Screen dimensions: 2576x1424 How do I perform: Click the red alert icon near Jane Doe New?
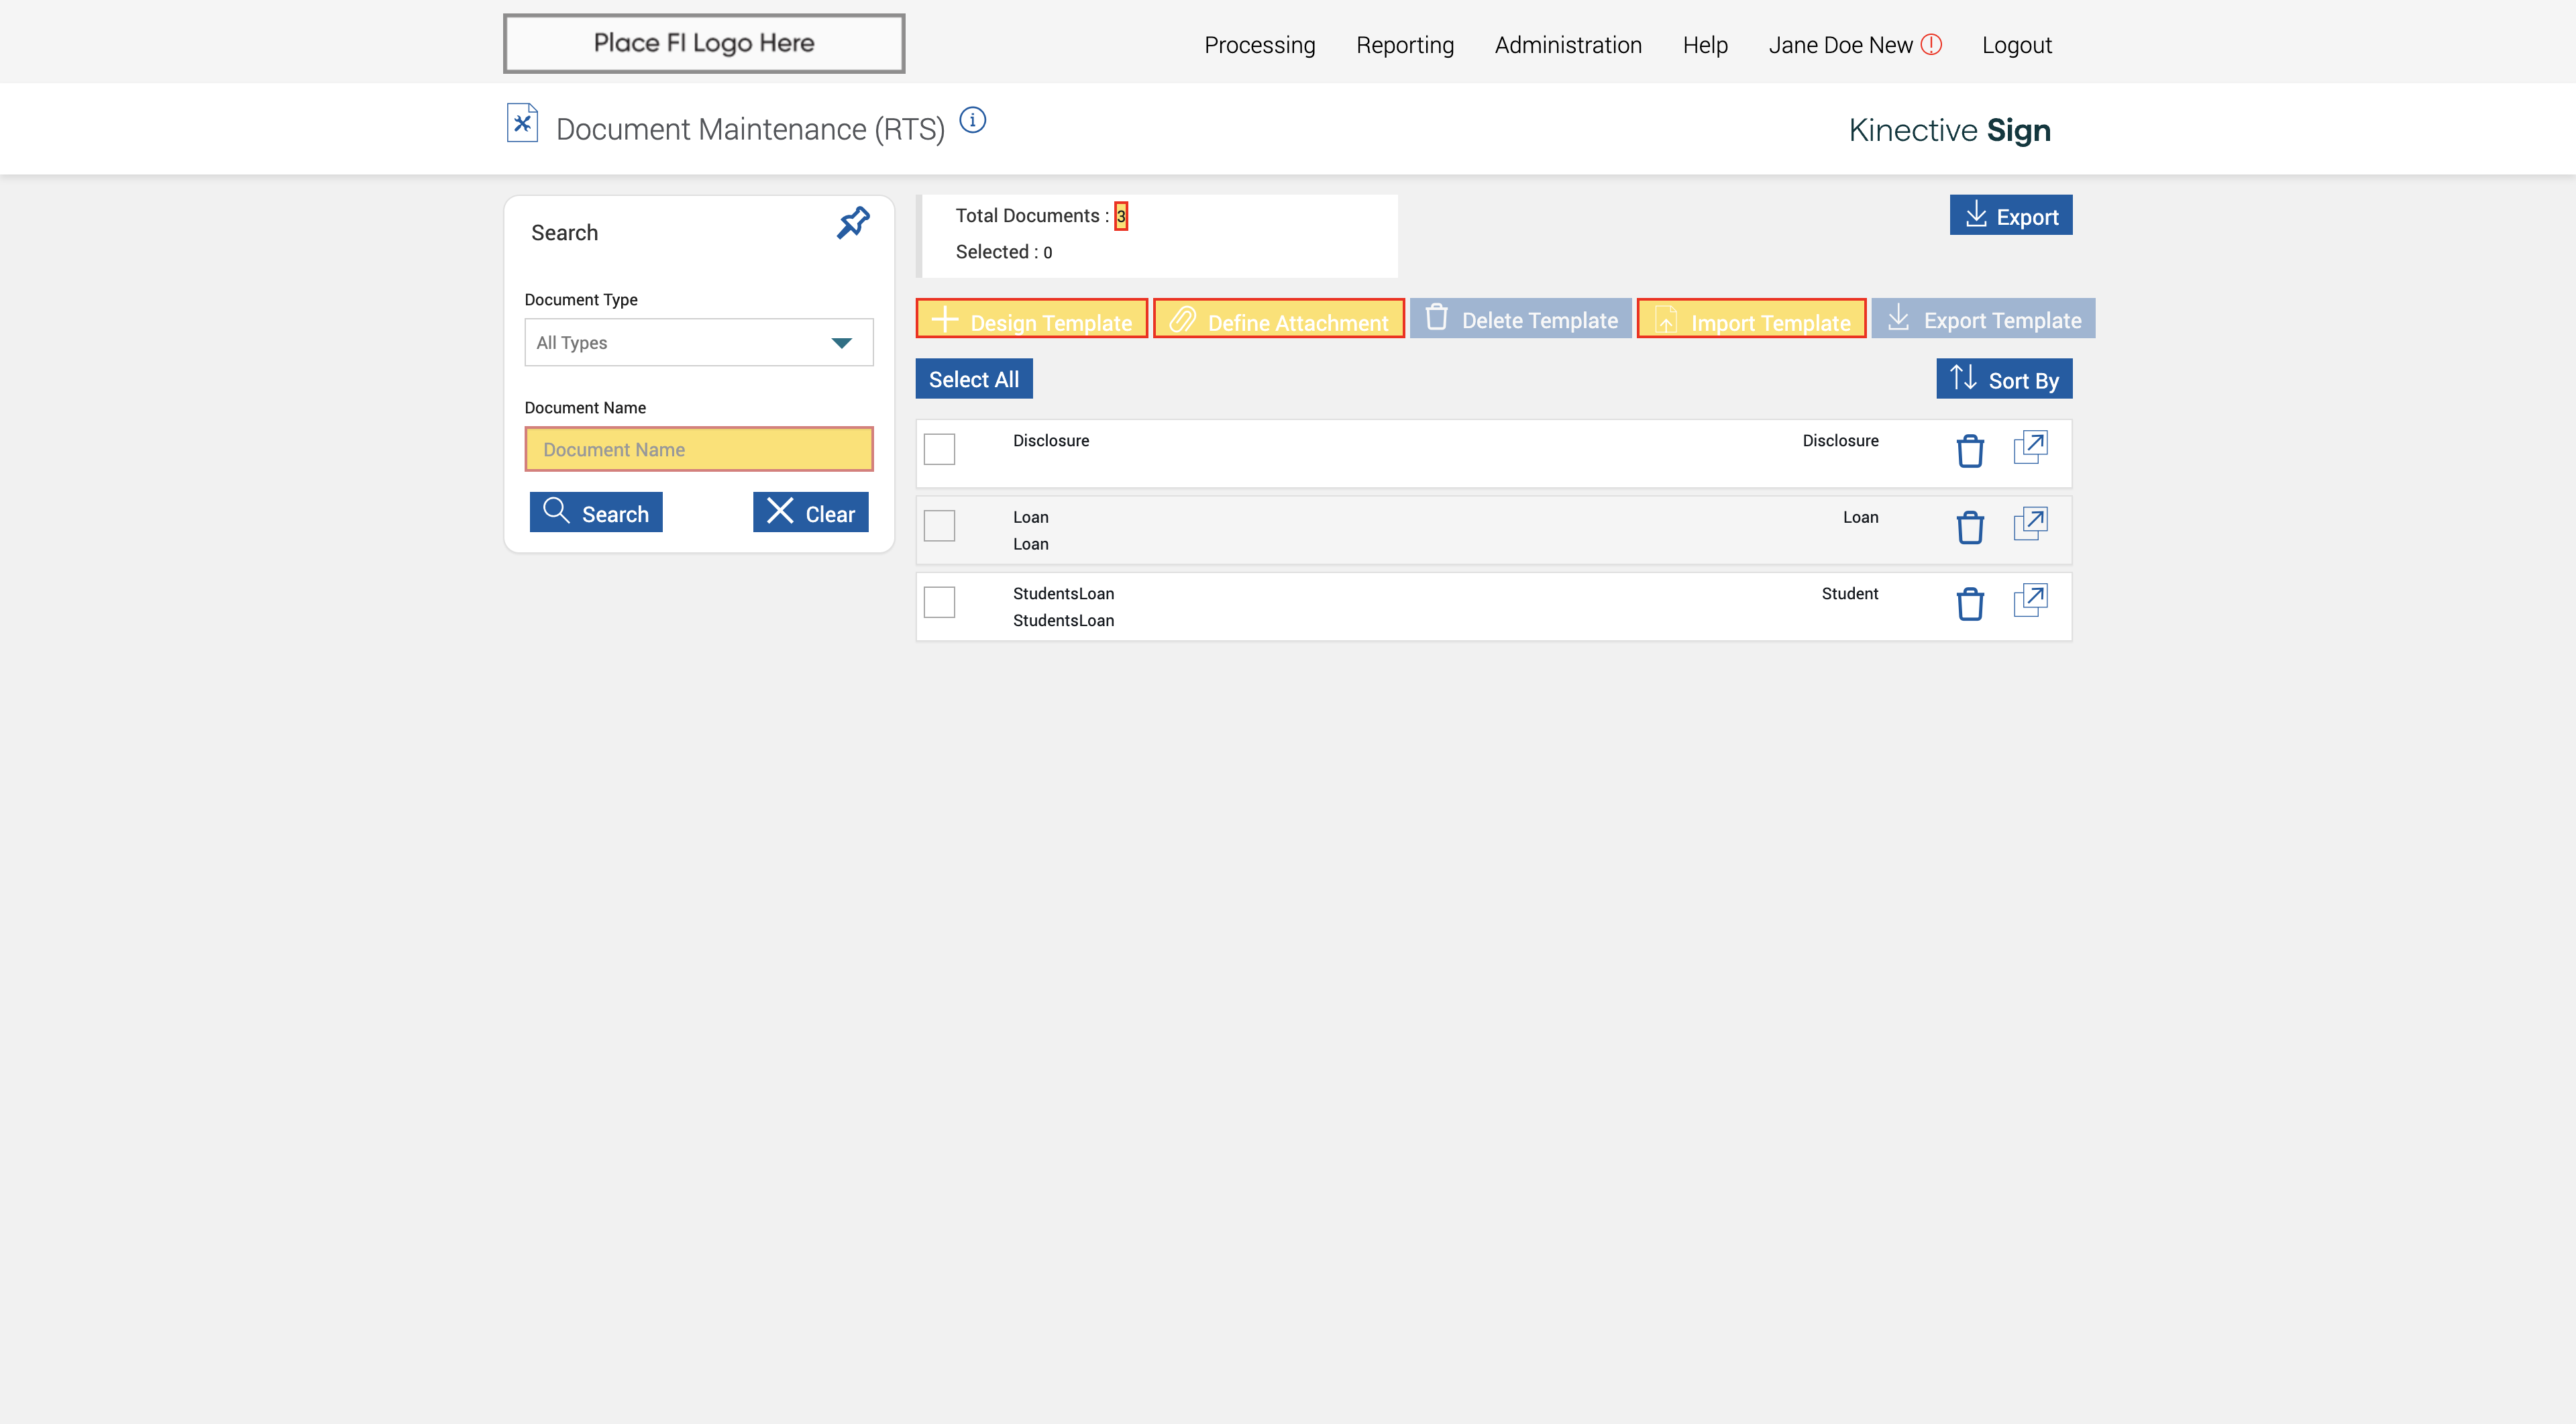point(1931,44)
